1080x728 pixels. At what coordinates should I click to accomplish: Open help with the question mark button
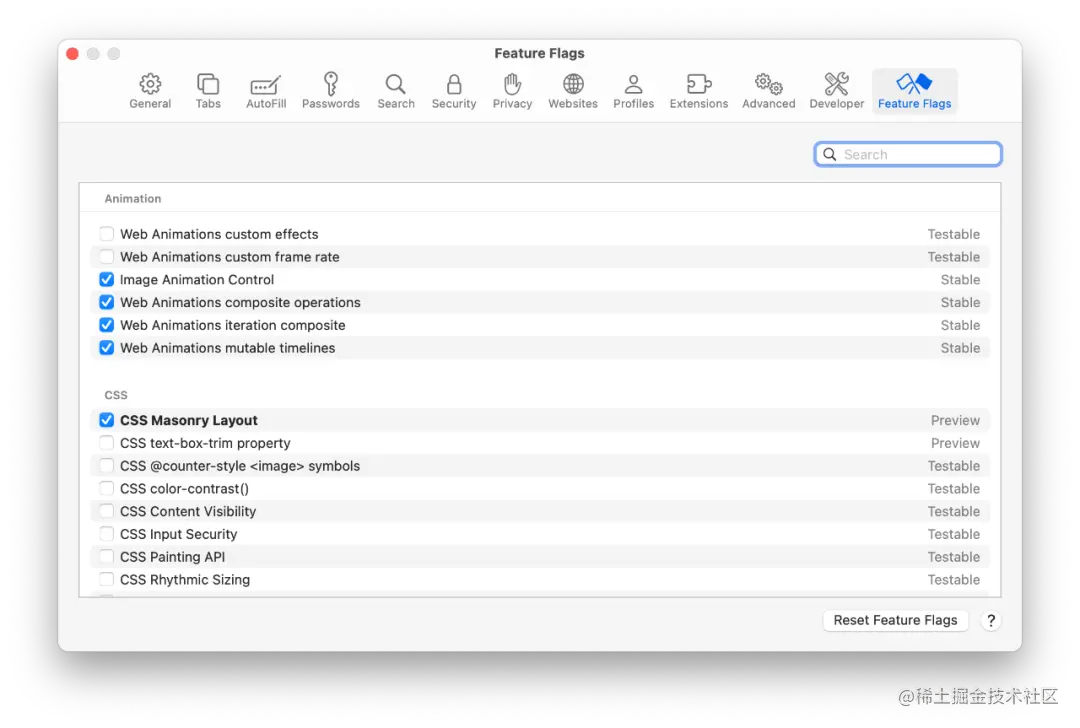tap(990, 621)
